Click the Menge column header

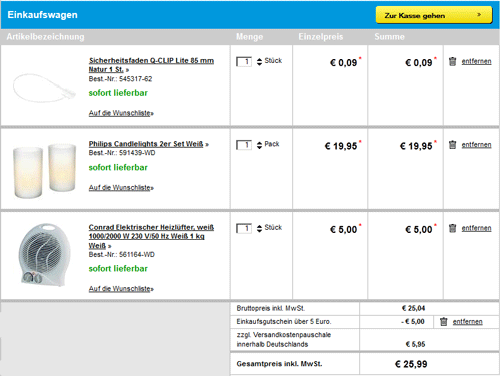pyautogui.click(x=249, y=37)
